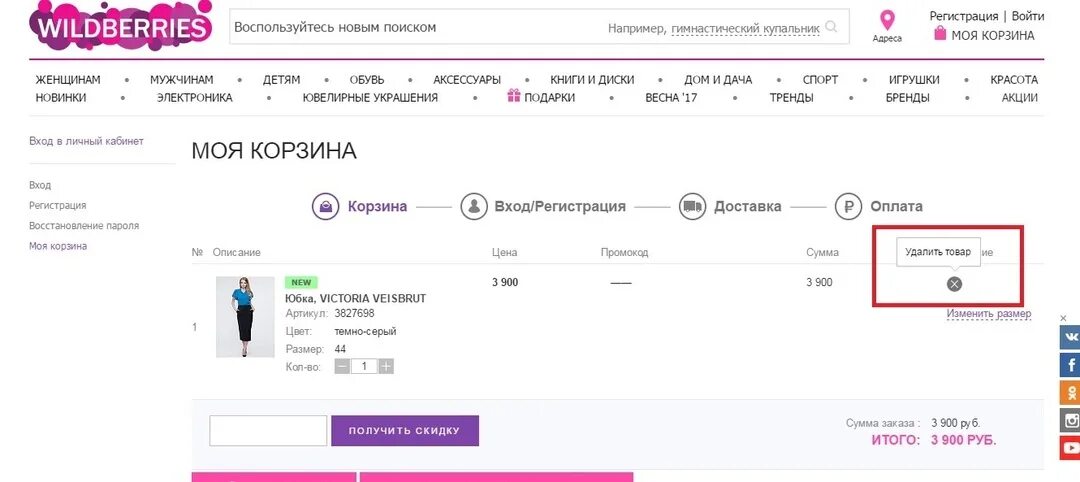Select the Оплата ruble step icon
1080x482 pixels.
coord(849,206)
